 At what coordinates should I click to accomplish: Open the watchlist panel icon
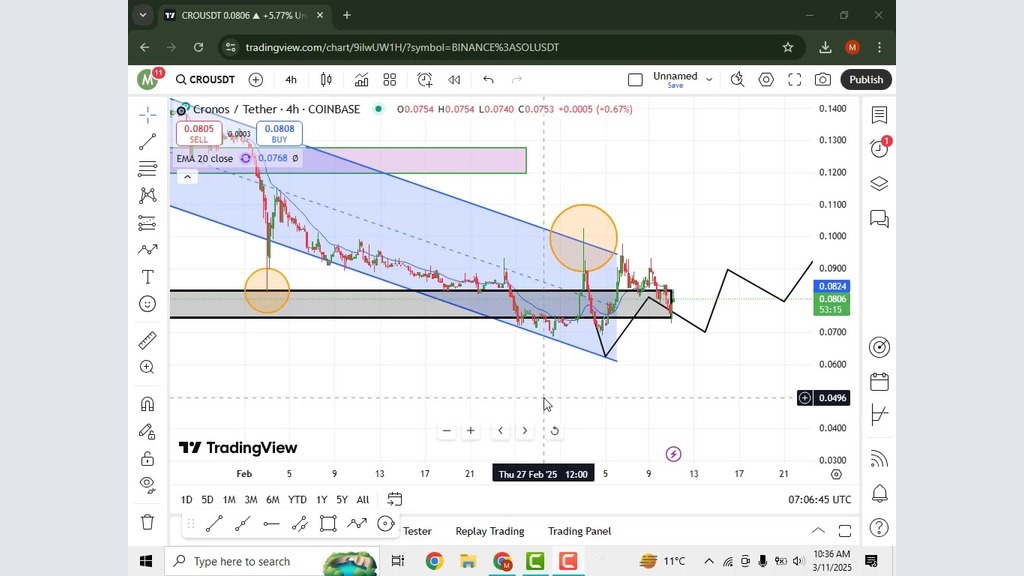tap(879, 115)
